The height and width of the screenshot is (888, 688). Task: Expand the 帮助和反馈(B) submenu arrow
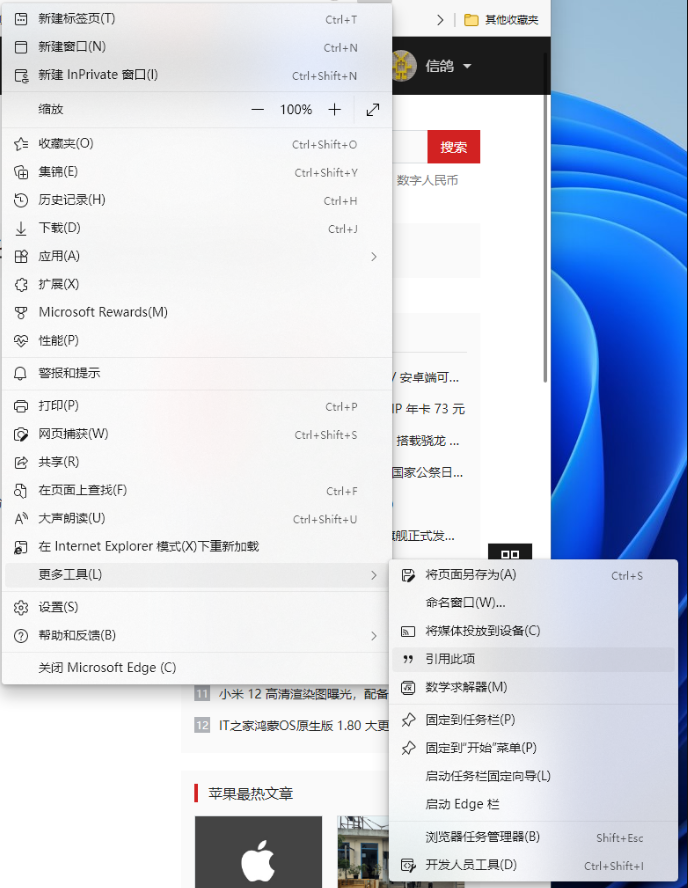[x=374, y=636]
